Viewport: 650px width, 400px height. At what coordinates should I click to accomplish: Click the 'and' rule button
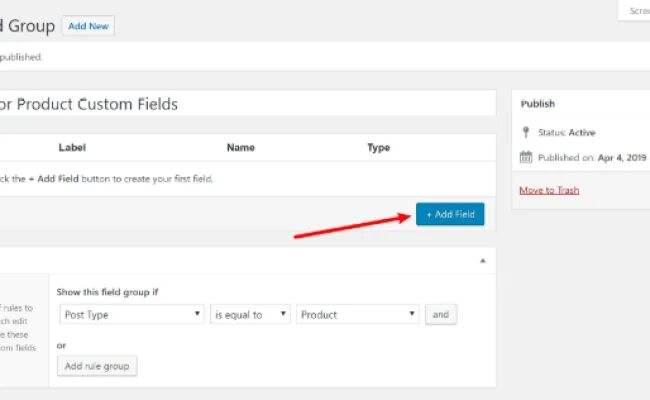[x=440, y=314]
